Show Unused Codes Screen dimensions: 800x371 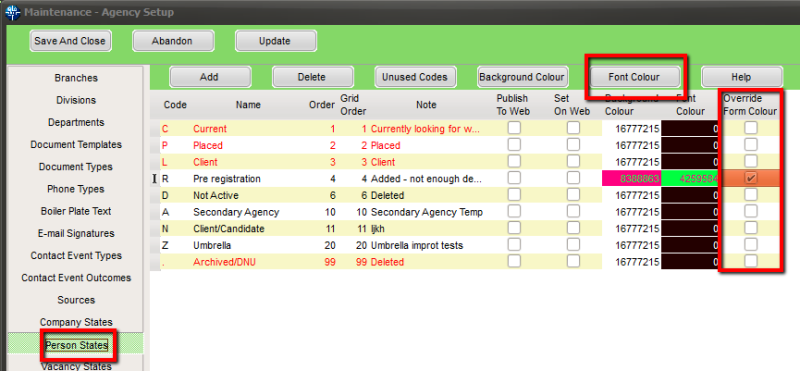coord(415,77)
